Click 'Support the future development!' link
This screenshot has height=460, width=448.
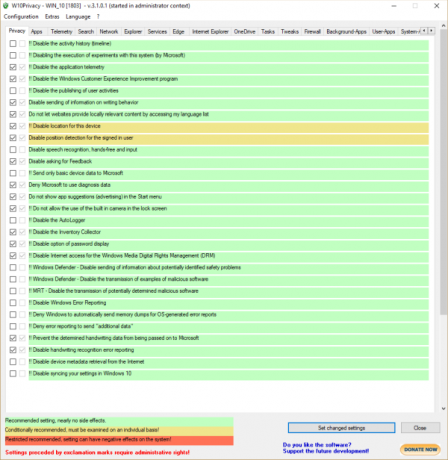(326, 451)
